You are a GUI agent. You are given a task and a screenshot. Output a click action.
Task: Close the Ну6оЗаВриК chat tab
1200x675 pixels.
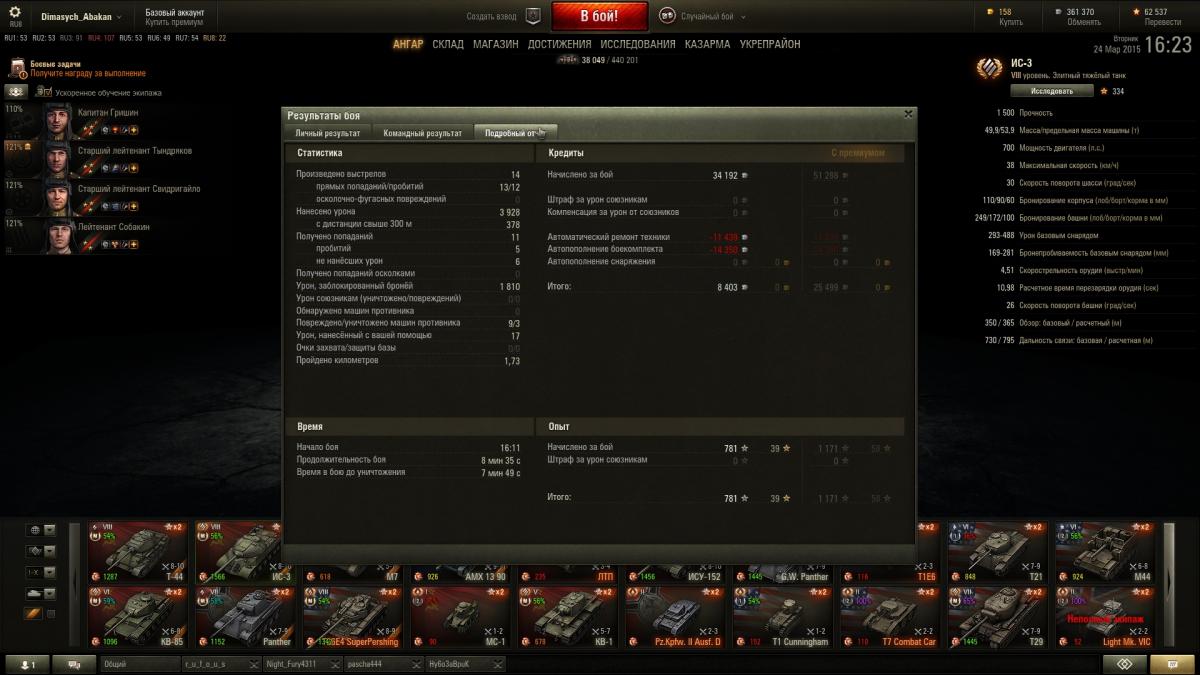[x=499, y=663]
